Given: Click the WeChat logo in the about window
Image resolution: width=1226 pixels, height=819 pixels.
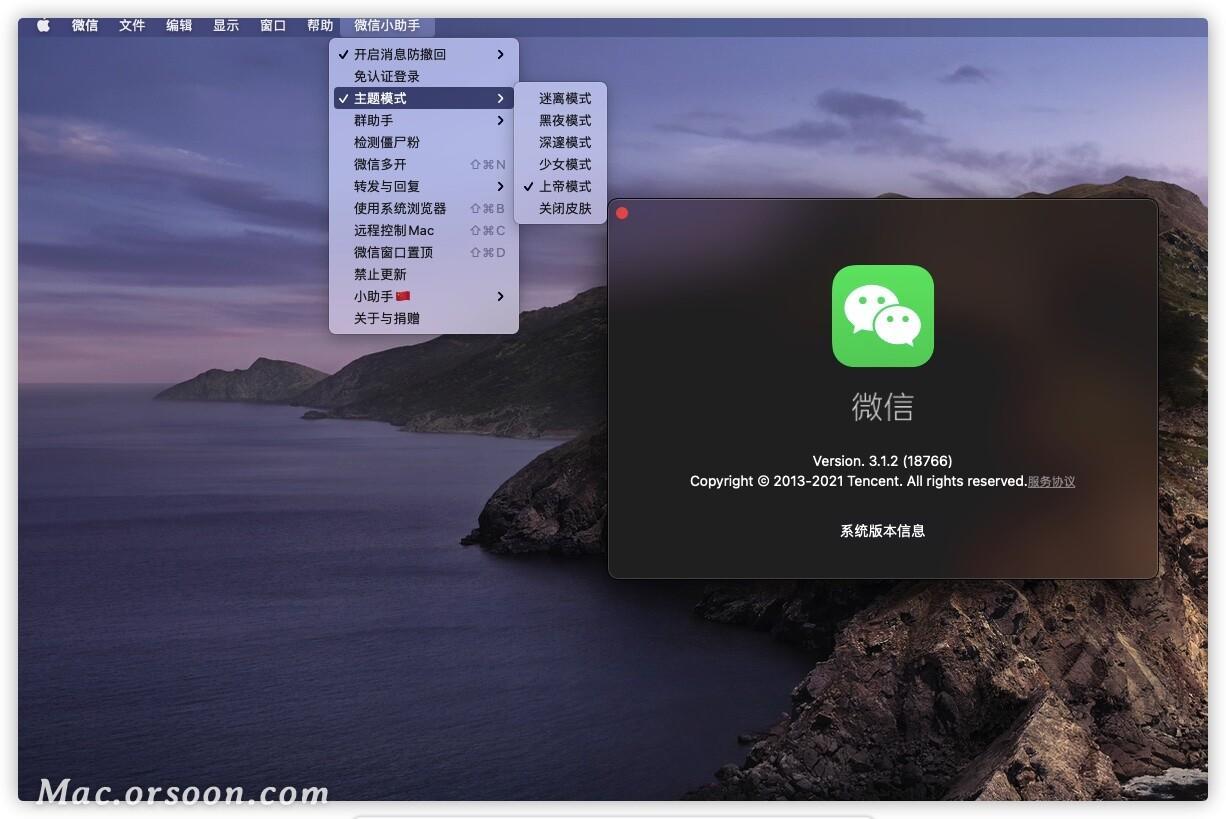Looking at the screenshot, I should [x=883, y=316].
